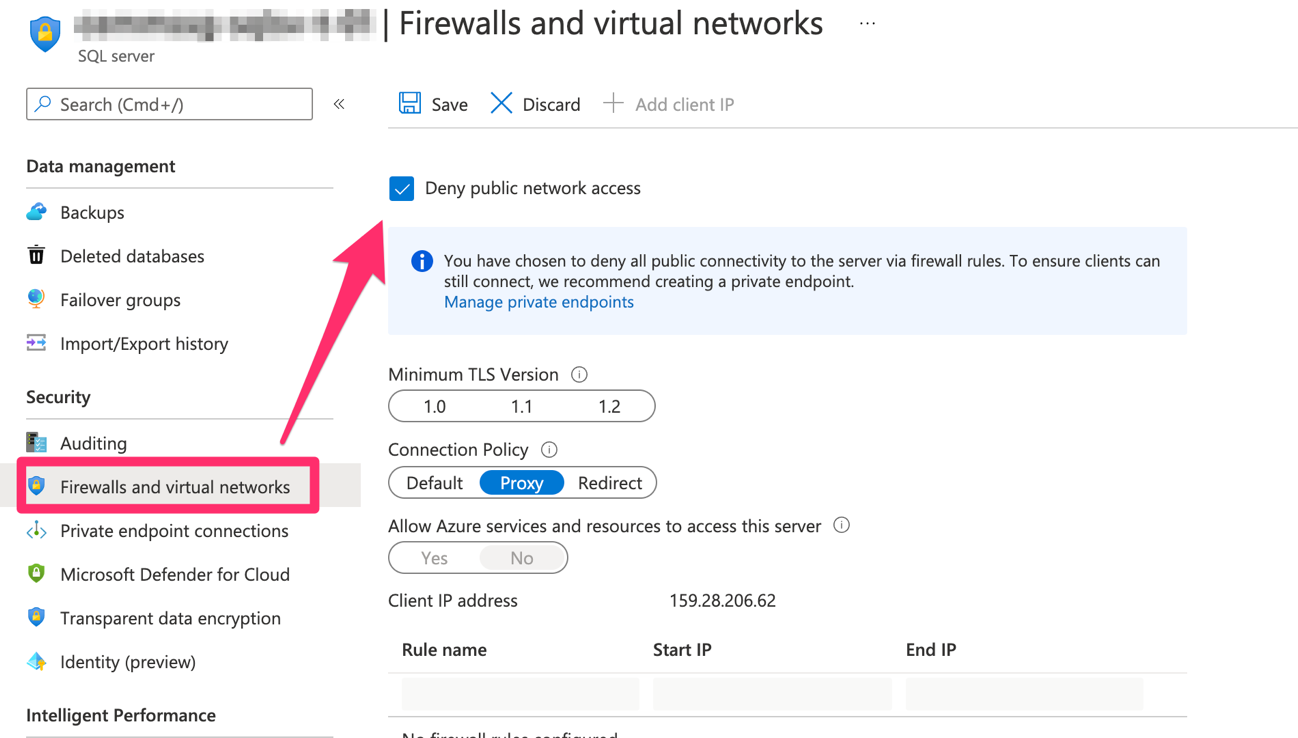Click Manage private endpoints link
This screenshot has height=738, width=1298.
pos(539,302)
